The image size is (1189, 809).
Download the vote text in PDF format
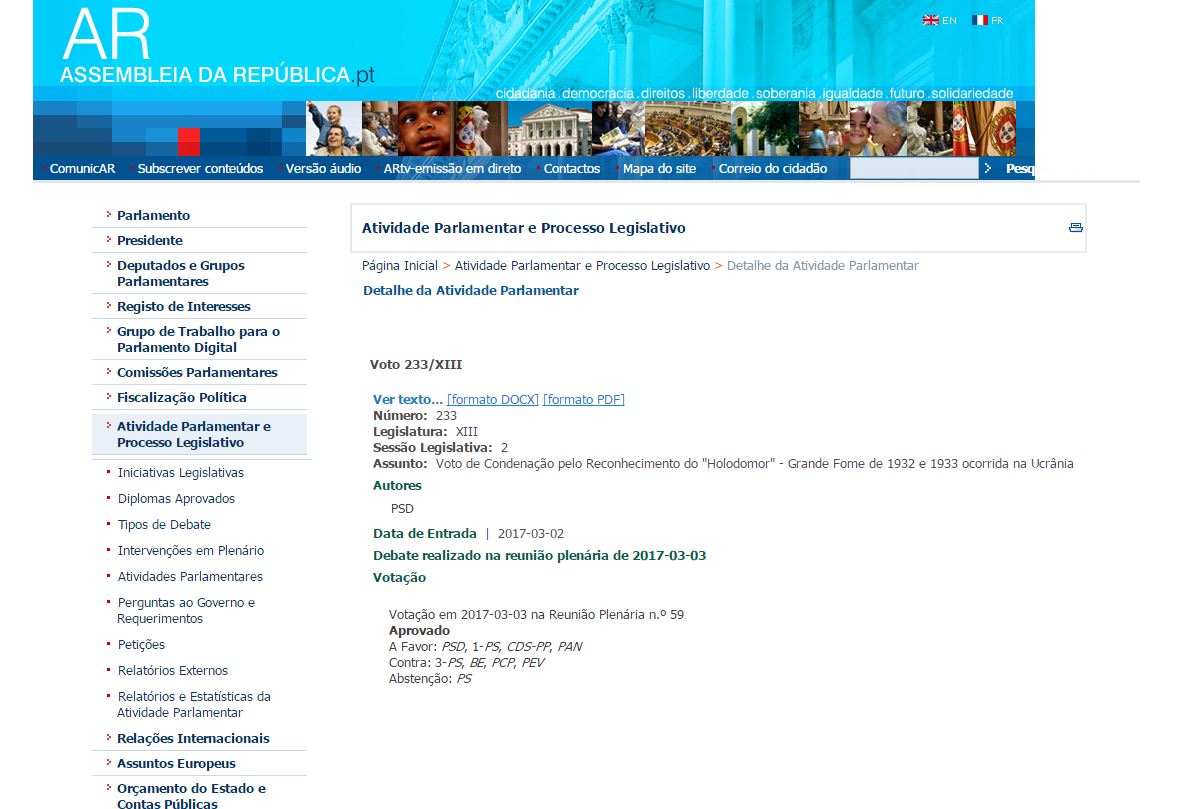click(x=583, y=400)
